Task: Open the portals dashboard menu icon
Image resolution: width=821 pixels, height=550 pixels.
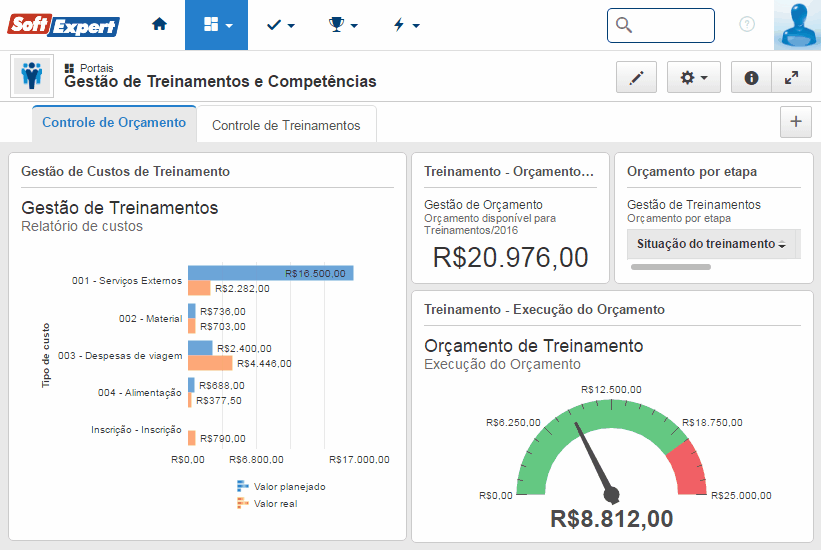Action: [217, 25]
